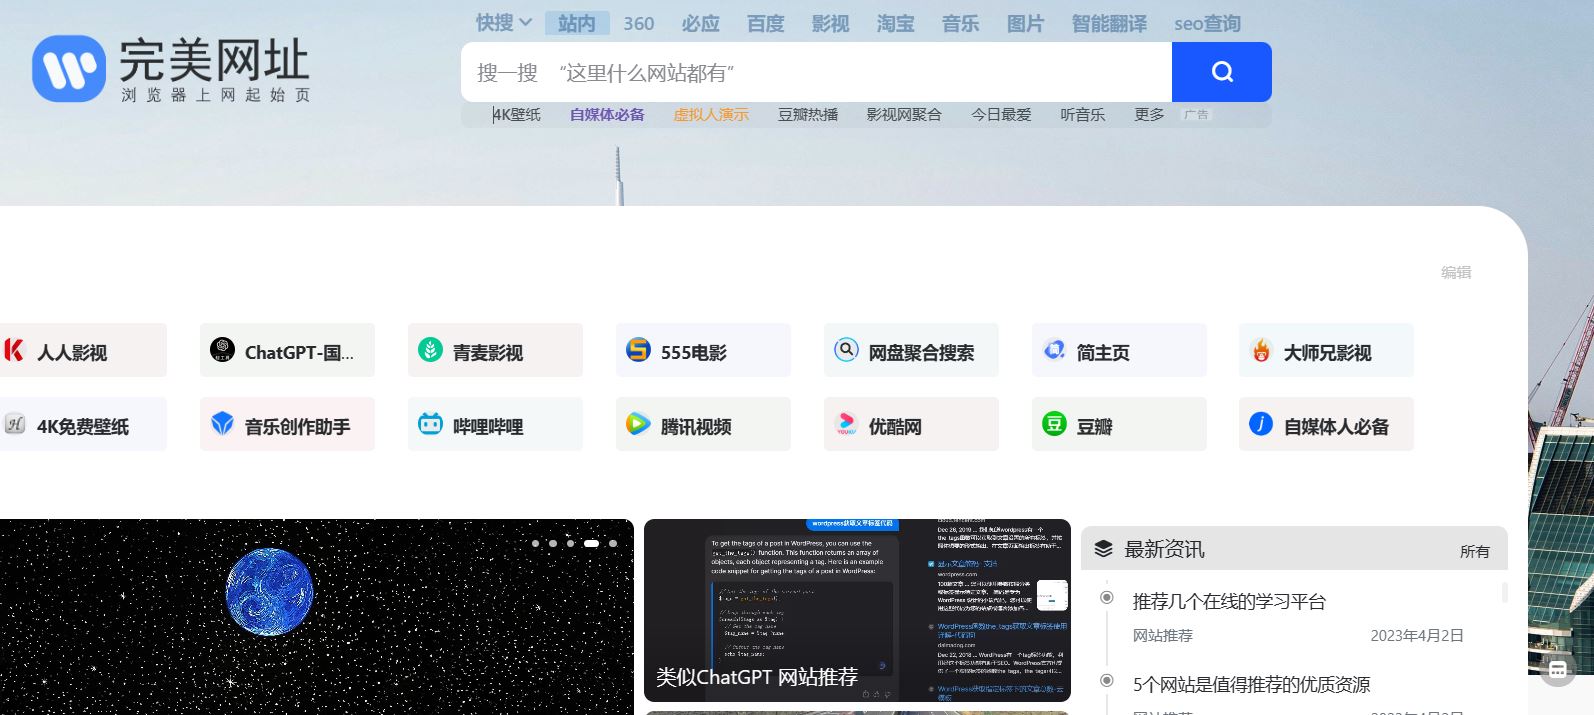The image size is (1594, 715).
Task: Click the 最新资讯 layers icon
Action: 1103,549
